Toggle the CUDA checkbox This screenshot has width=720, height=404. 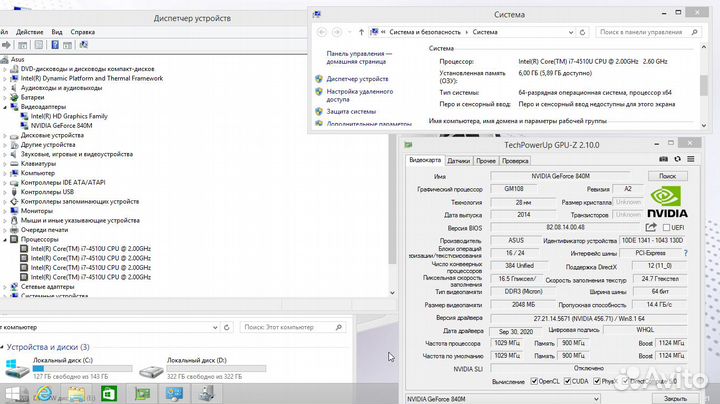pyautogui.click(x=568, y=381)
